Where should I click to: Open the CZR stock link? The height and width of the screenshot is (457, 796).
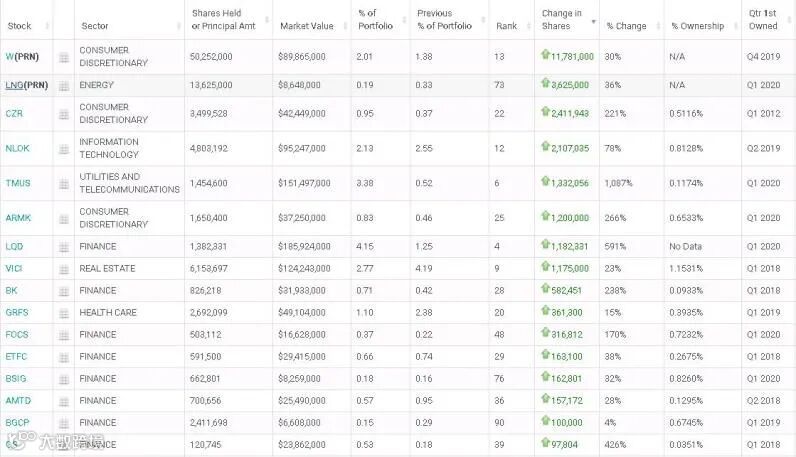pyautogui.click(x=14, y=114)
